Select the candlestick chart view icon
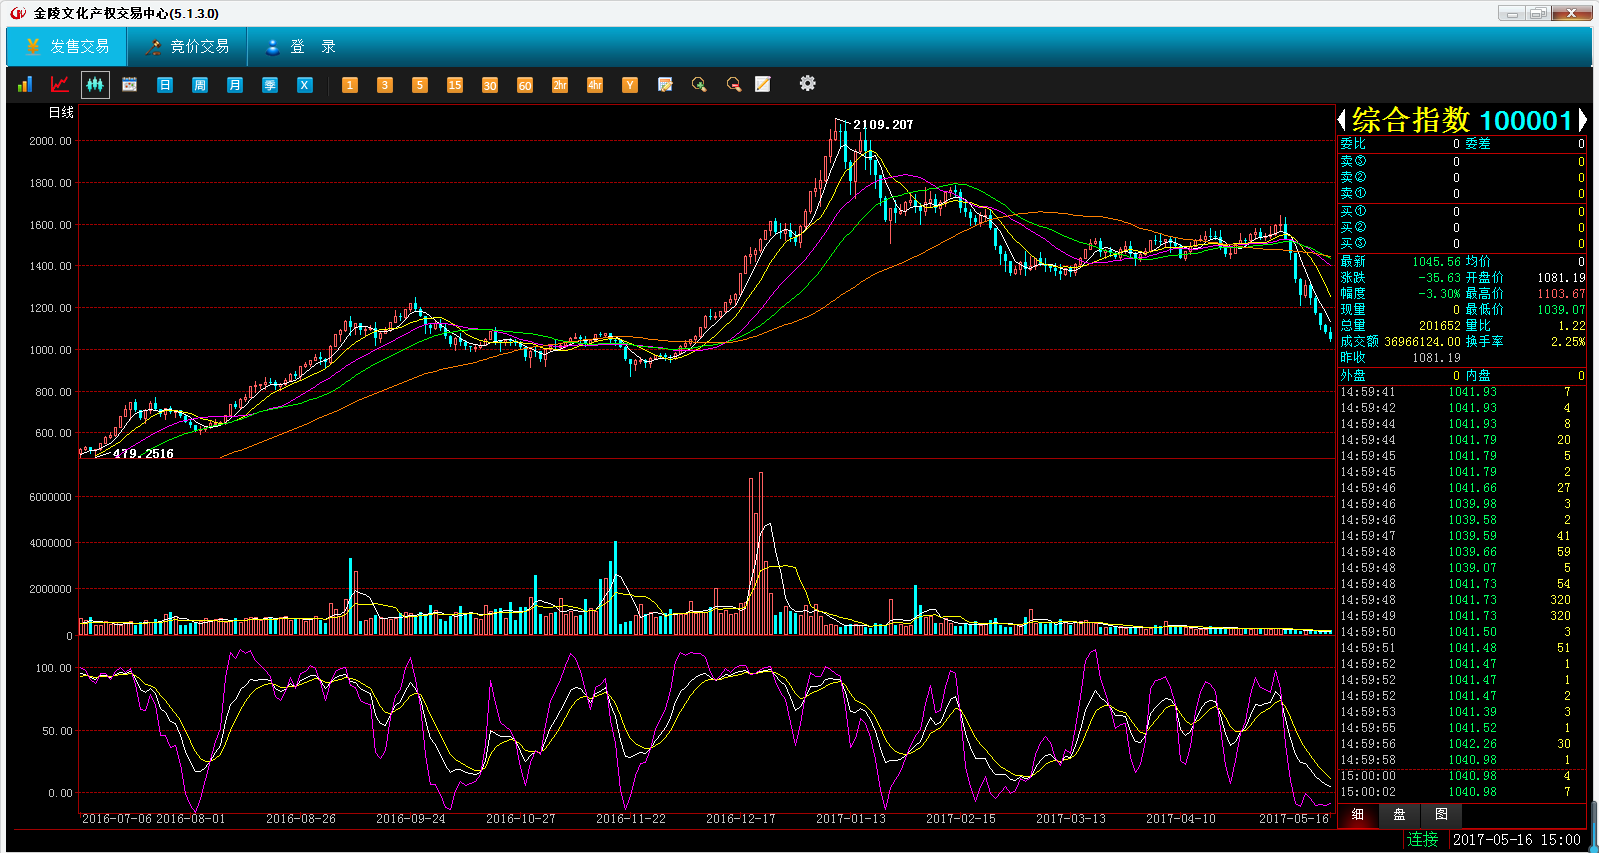1599x853 pixels. tap(95, 85)
